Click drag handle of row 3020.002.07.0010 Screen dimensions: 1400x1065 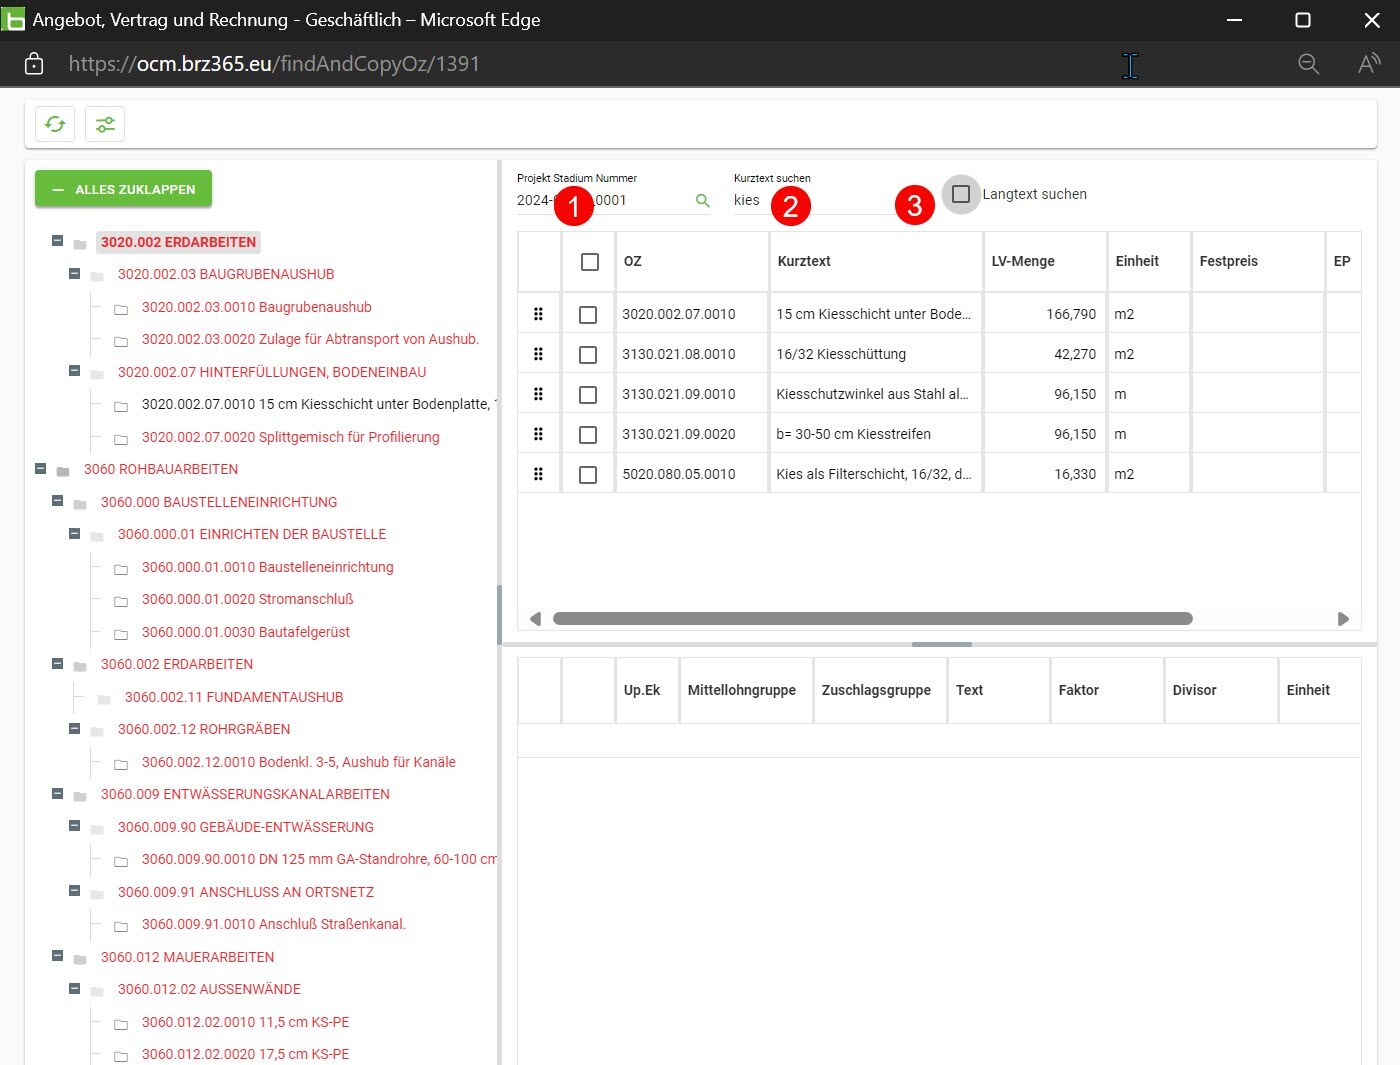[538, 314]
